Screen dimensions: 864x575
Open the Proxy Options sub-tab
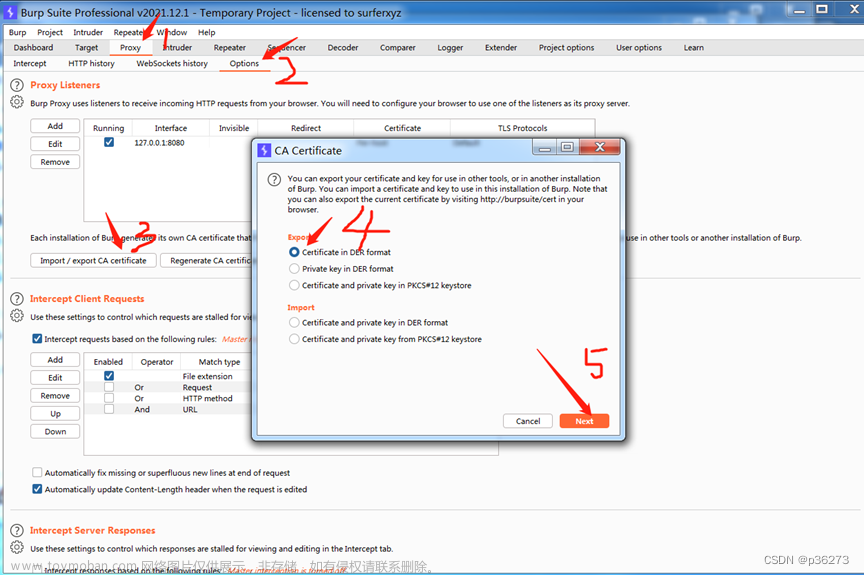pos(244,64)
